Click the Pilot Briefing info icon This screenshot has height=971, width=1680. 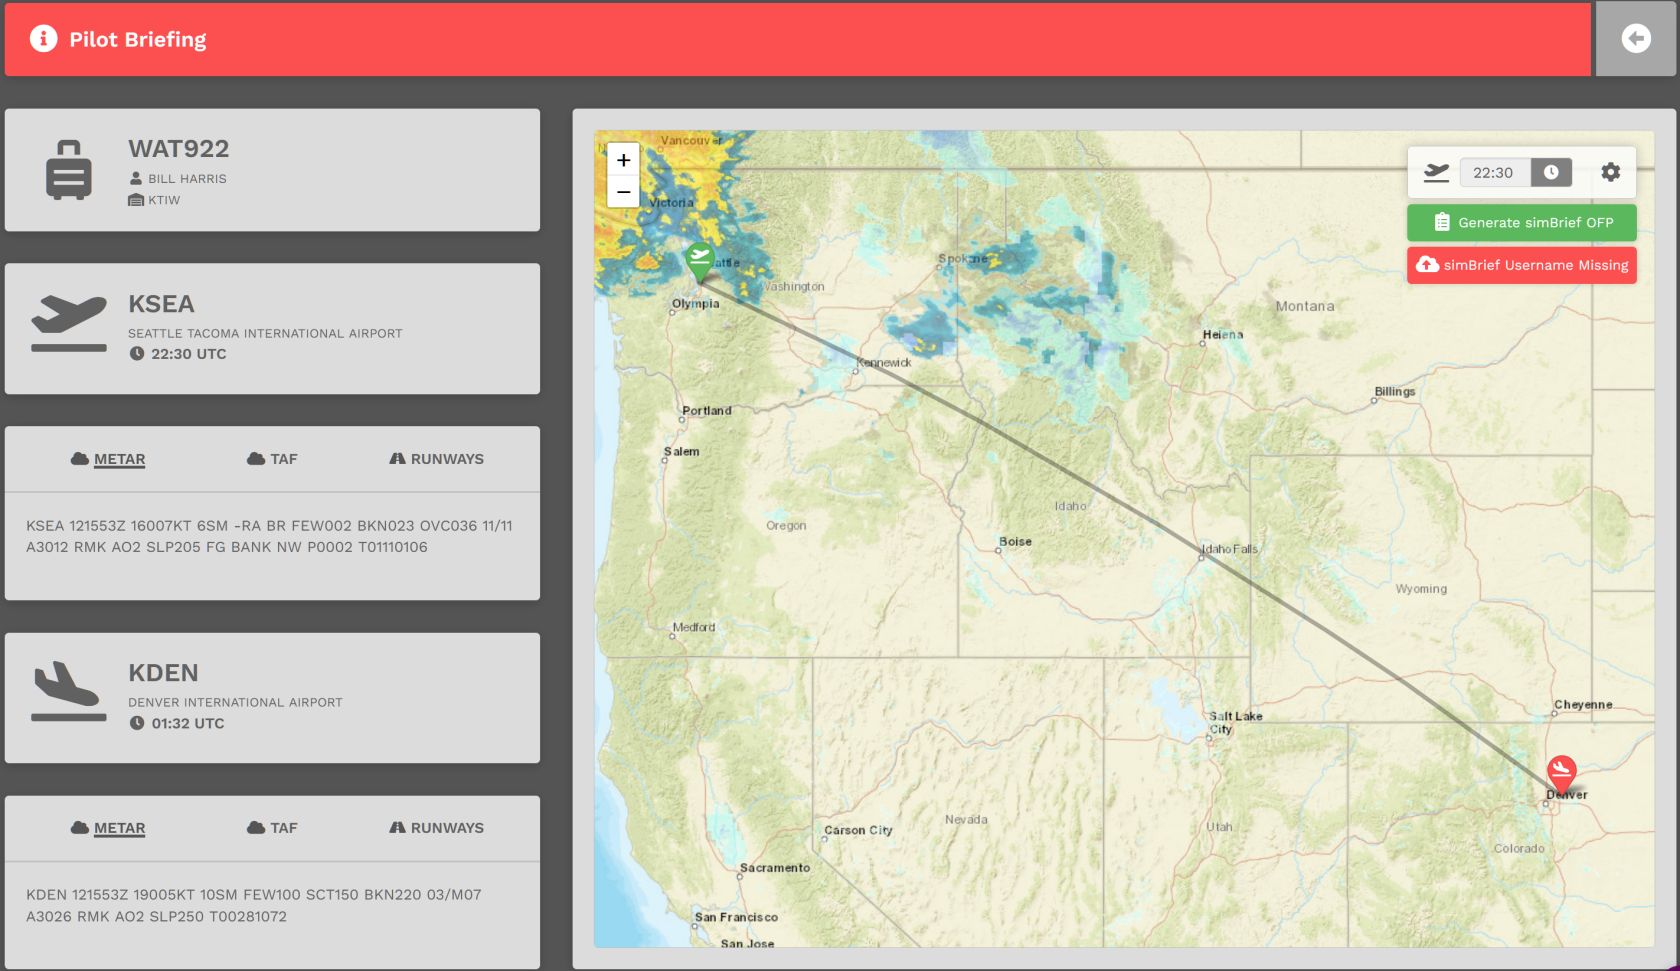click(x=43, y=39)
